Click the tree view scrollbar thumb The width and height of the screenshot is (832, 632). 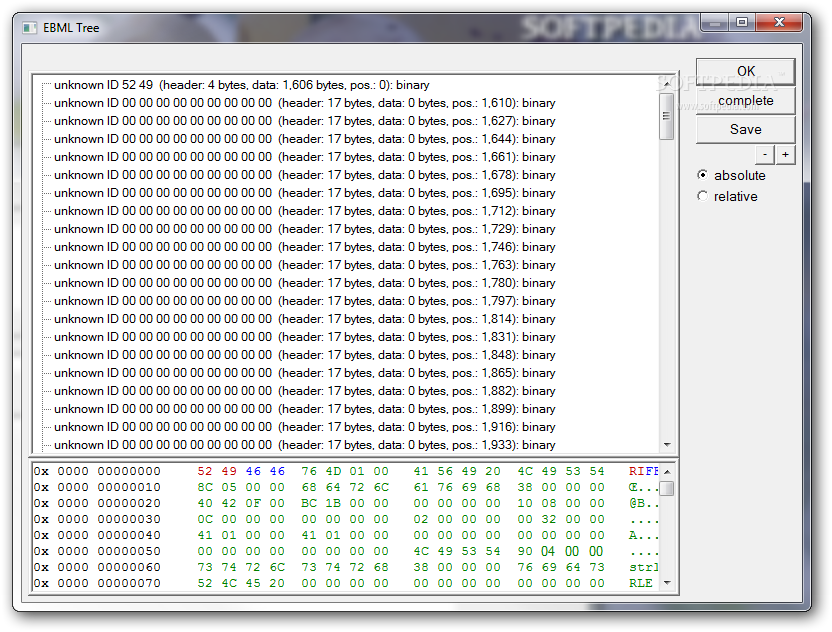(667, 116)
